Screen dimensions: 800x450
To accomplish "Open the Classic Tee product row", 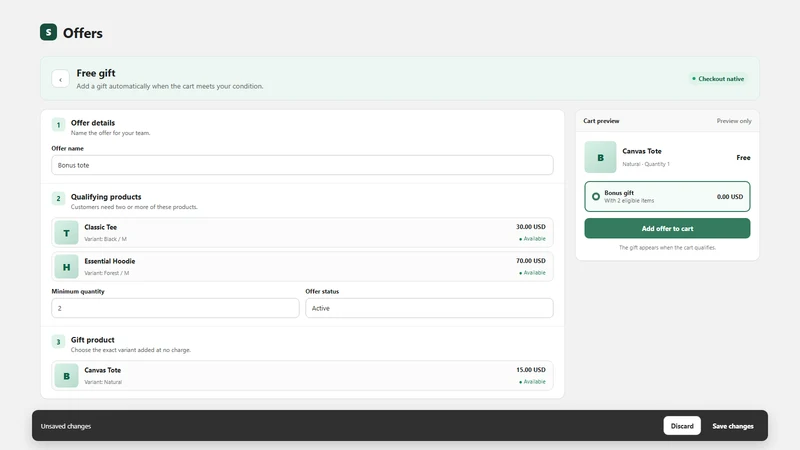I will tap(302, 233).
